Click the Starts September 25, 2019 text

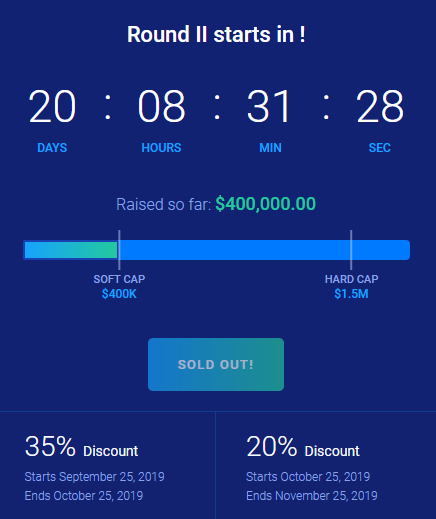tap(94, 477)
